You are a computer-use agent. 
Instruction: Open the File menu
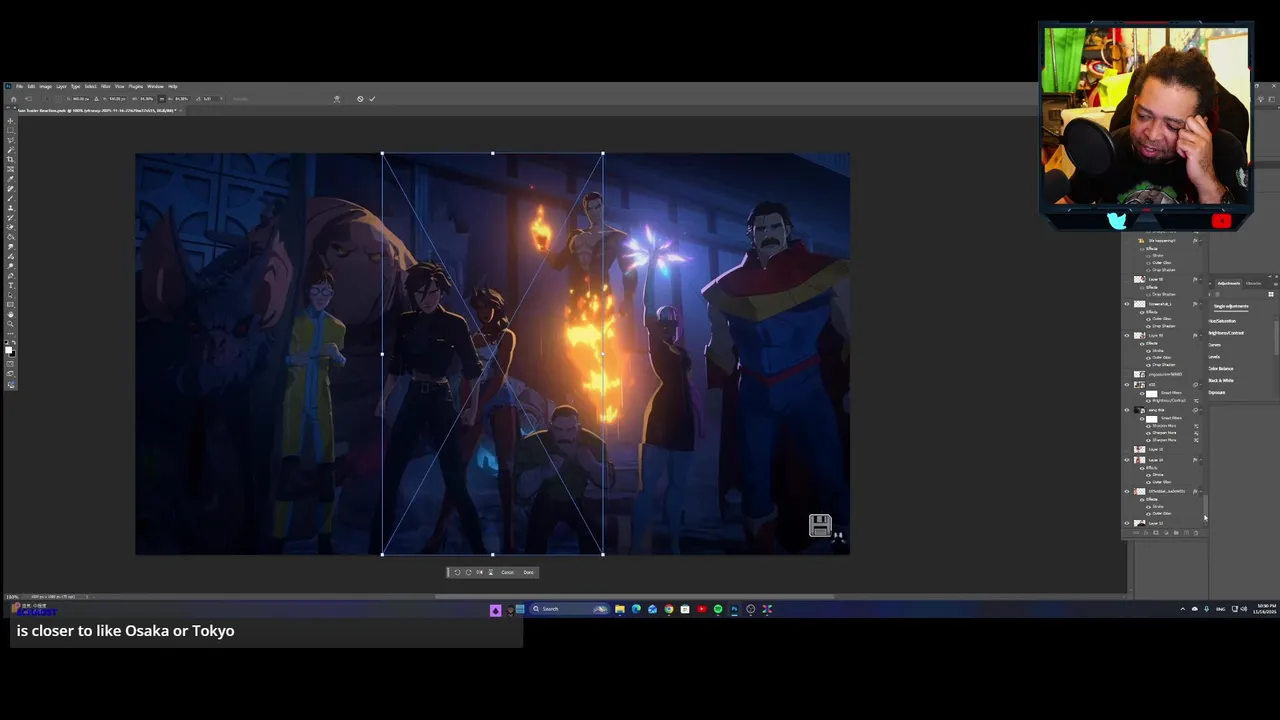(x=19, y=86)
